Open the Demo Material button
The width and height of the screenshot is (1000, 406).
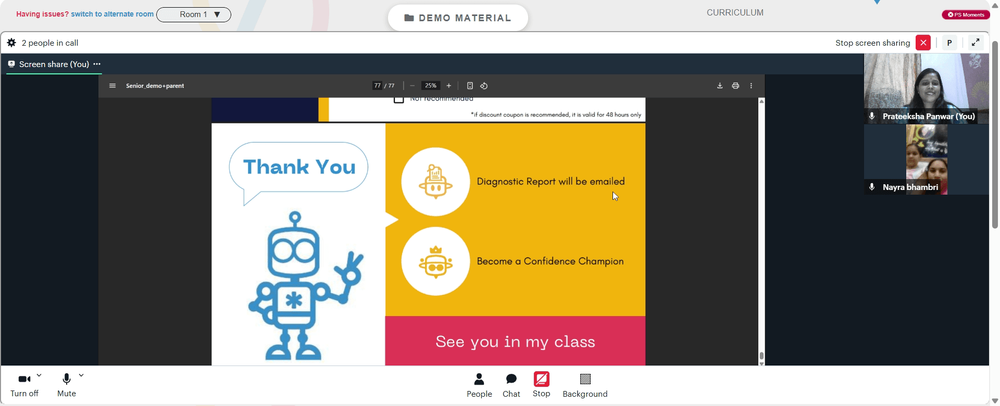(x=458, y=18)
